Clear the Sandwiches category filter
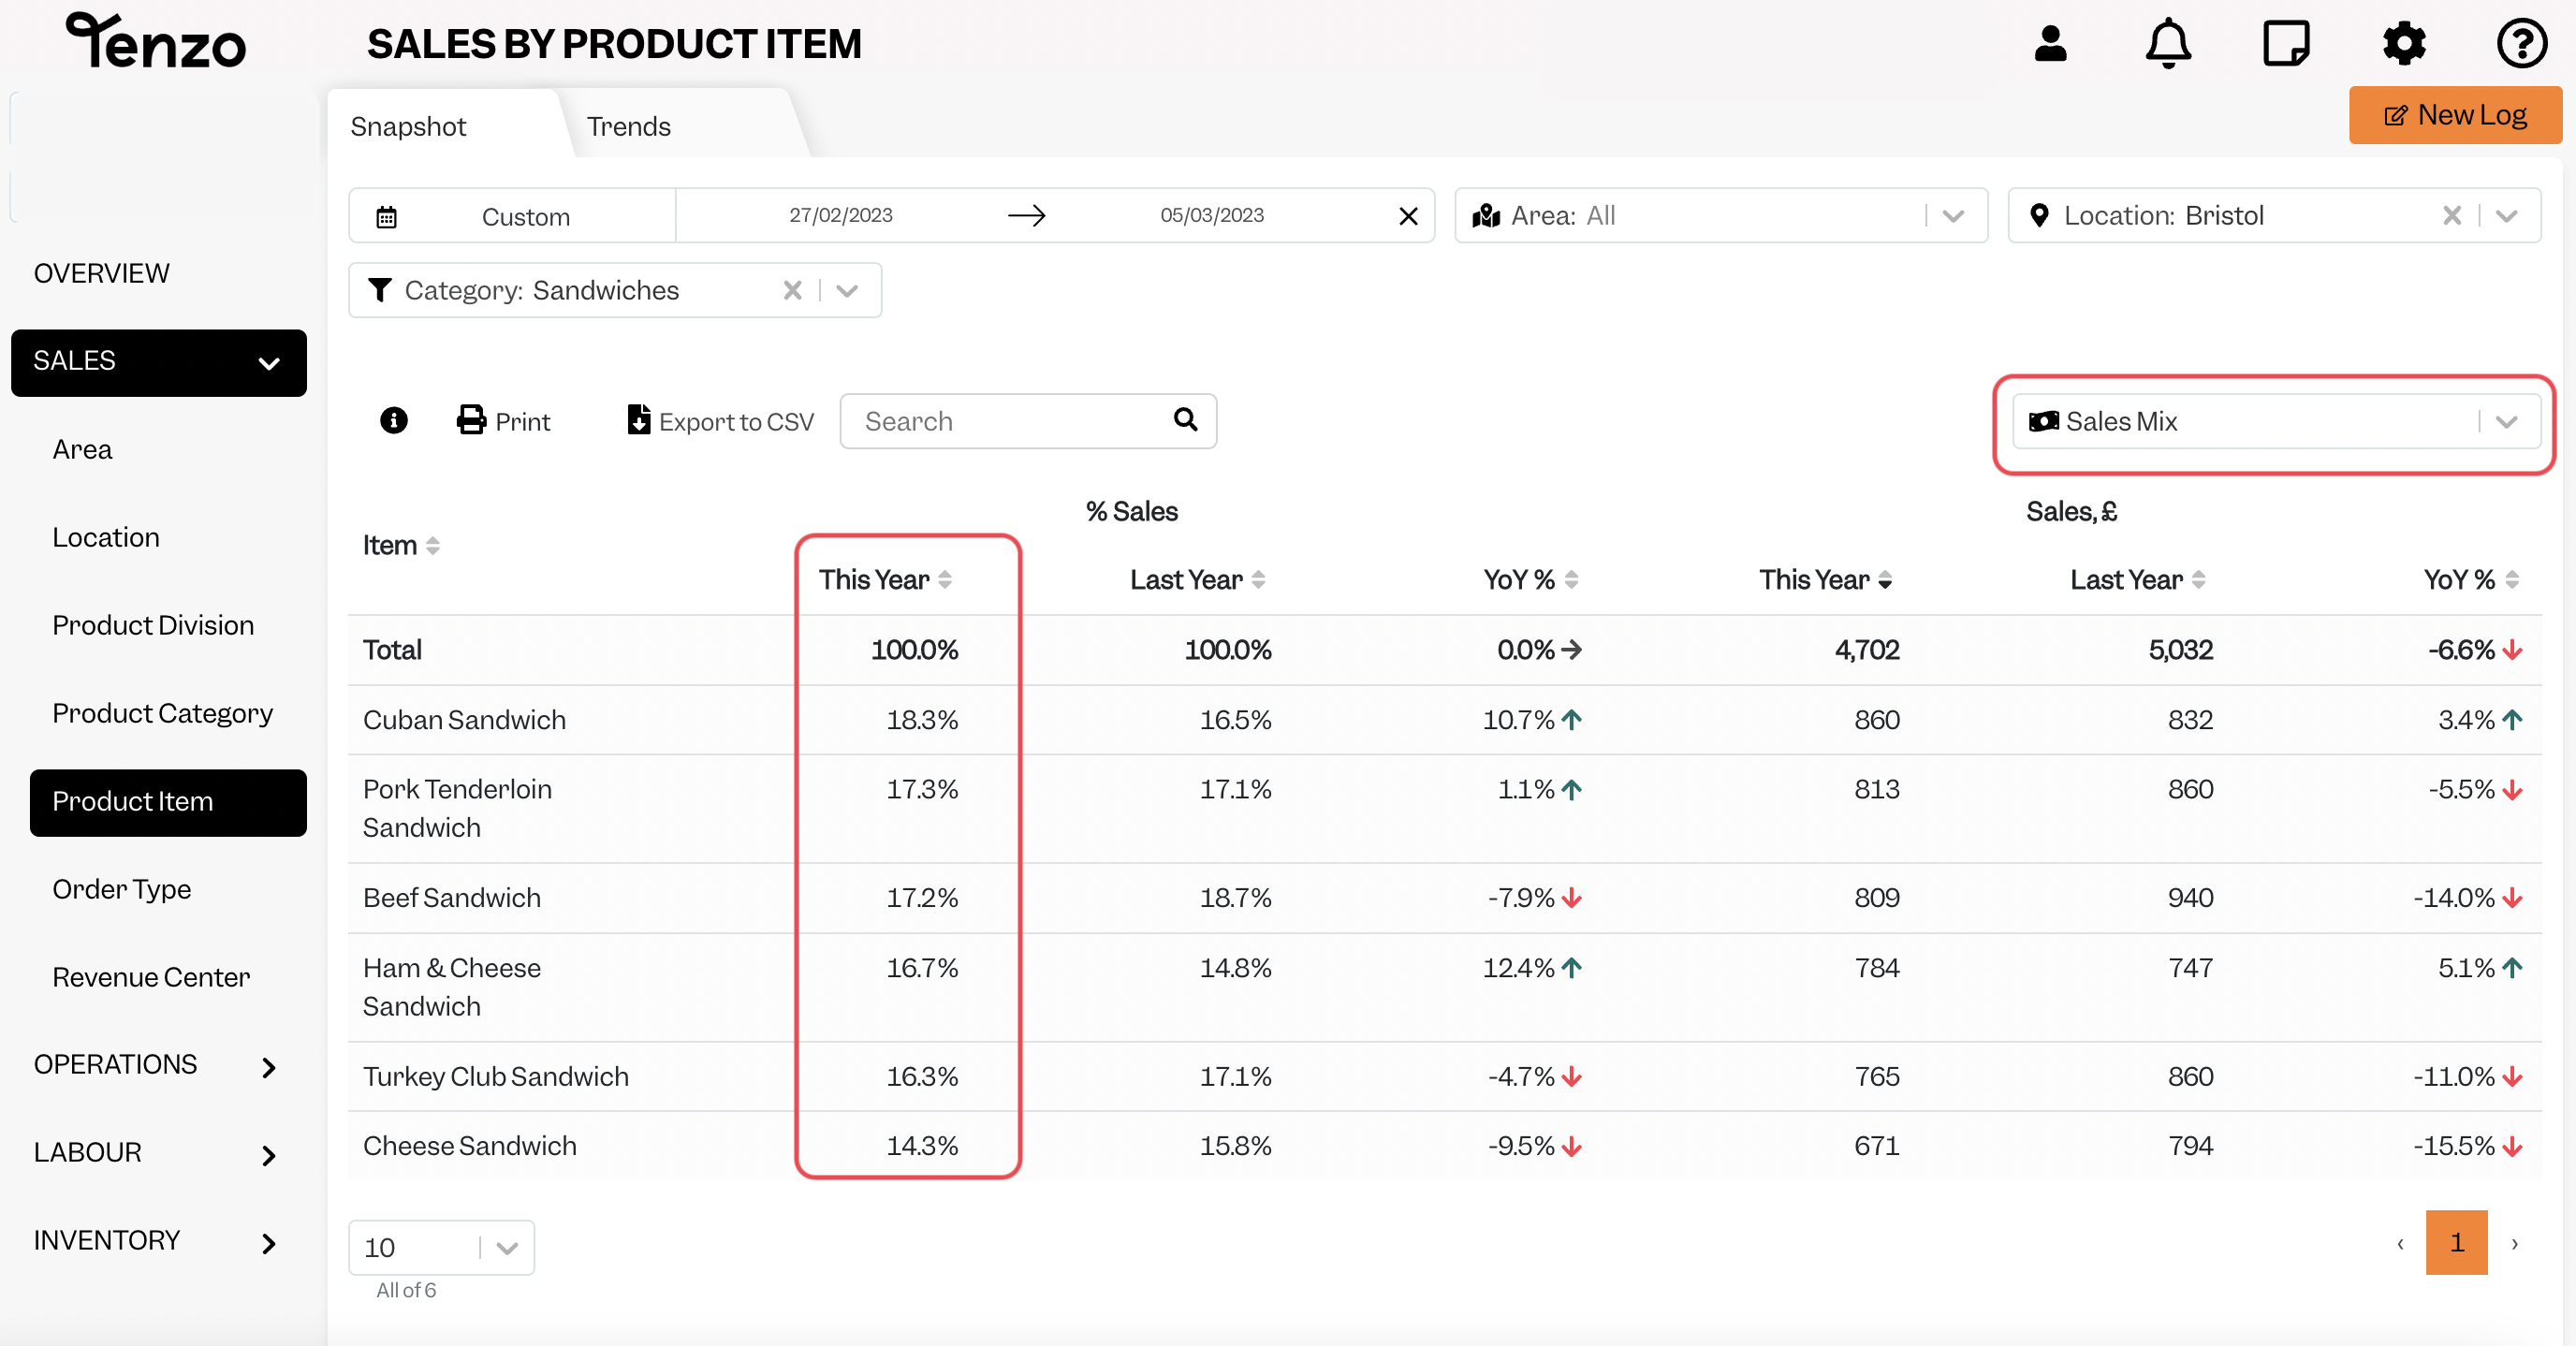Viewport: 2576px width, 1346px height. [792, 290]
